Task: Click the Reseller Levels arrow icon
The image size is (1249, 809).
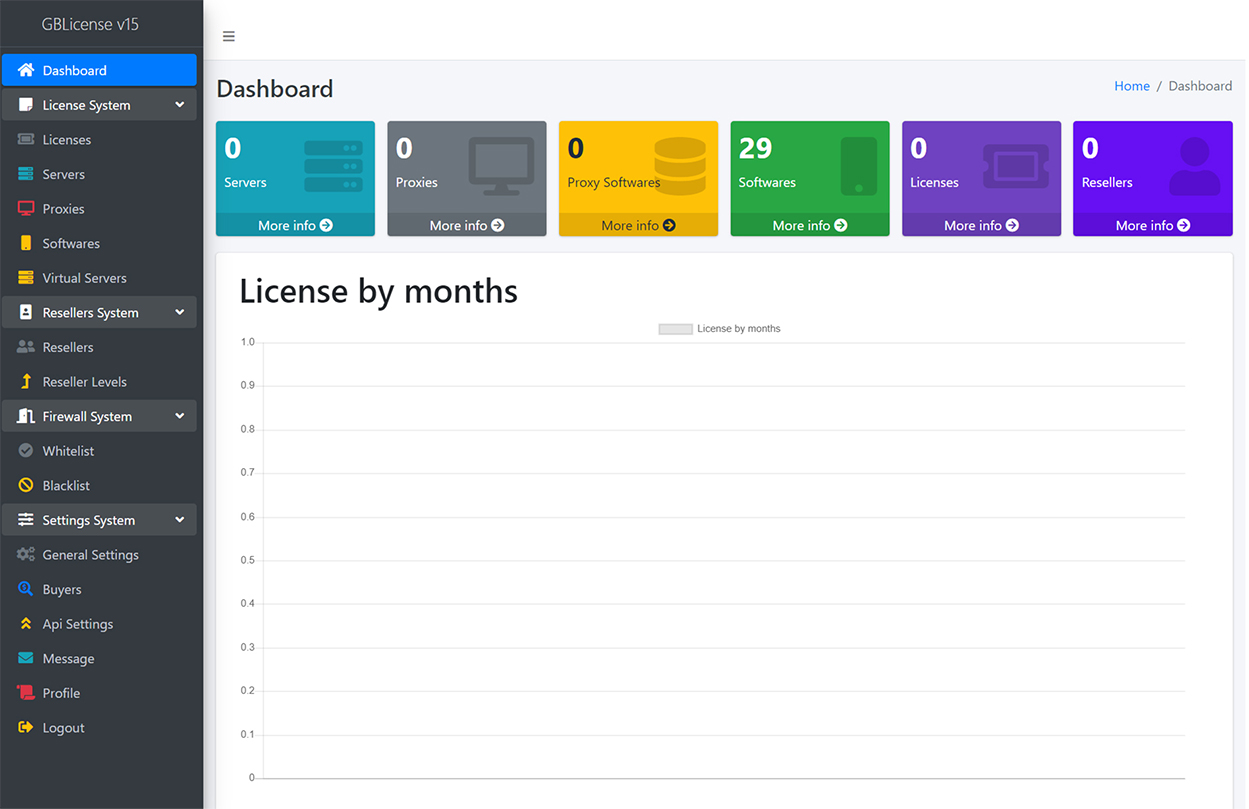Action: pos(26,382)
